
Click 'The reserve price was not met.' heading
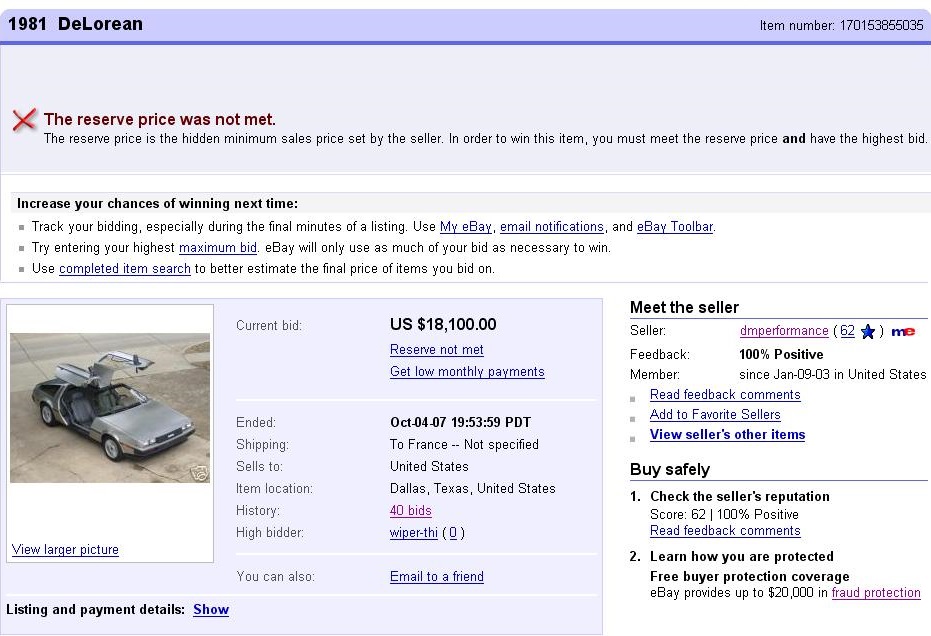[160, 119]
